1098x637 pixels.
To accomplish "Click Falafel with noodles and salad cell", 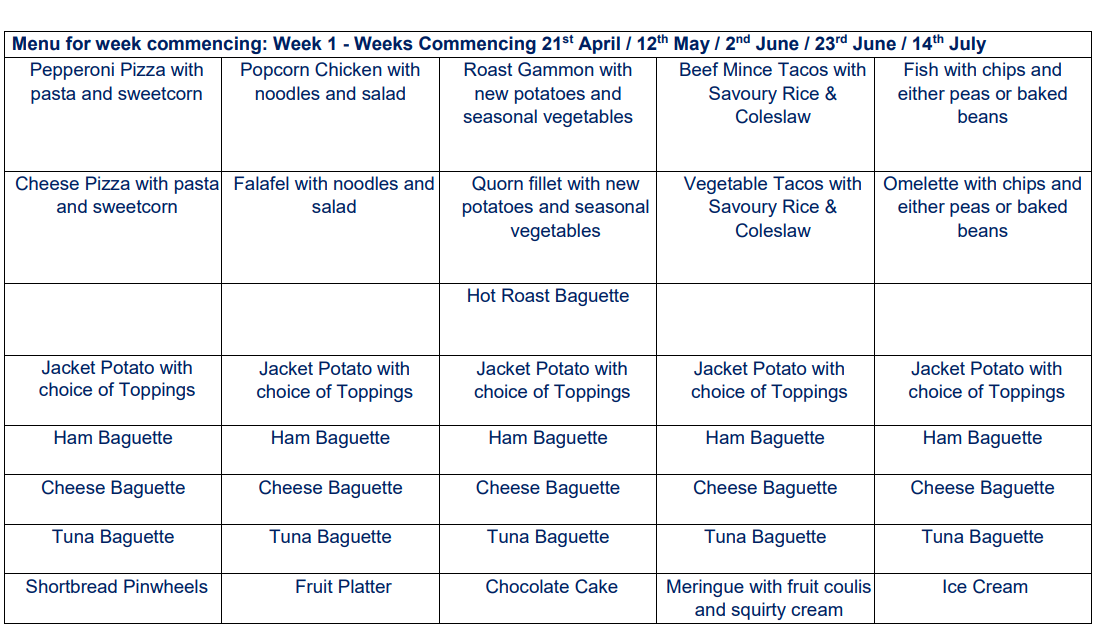I will pyautogui.click(x=331, y=228).
